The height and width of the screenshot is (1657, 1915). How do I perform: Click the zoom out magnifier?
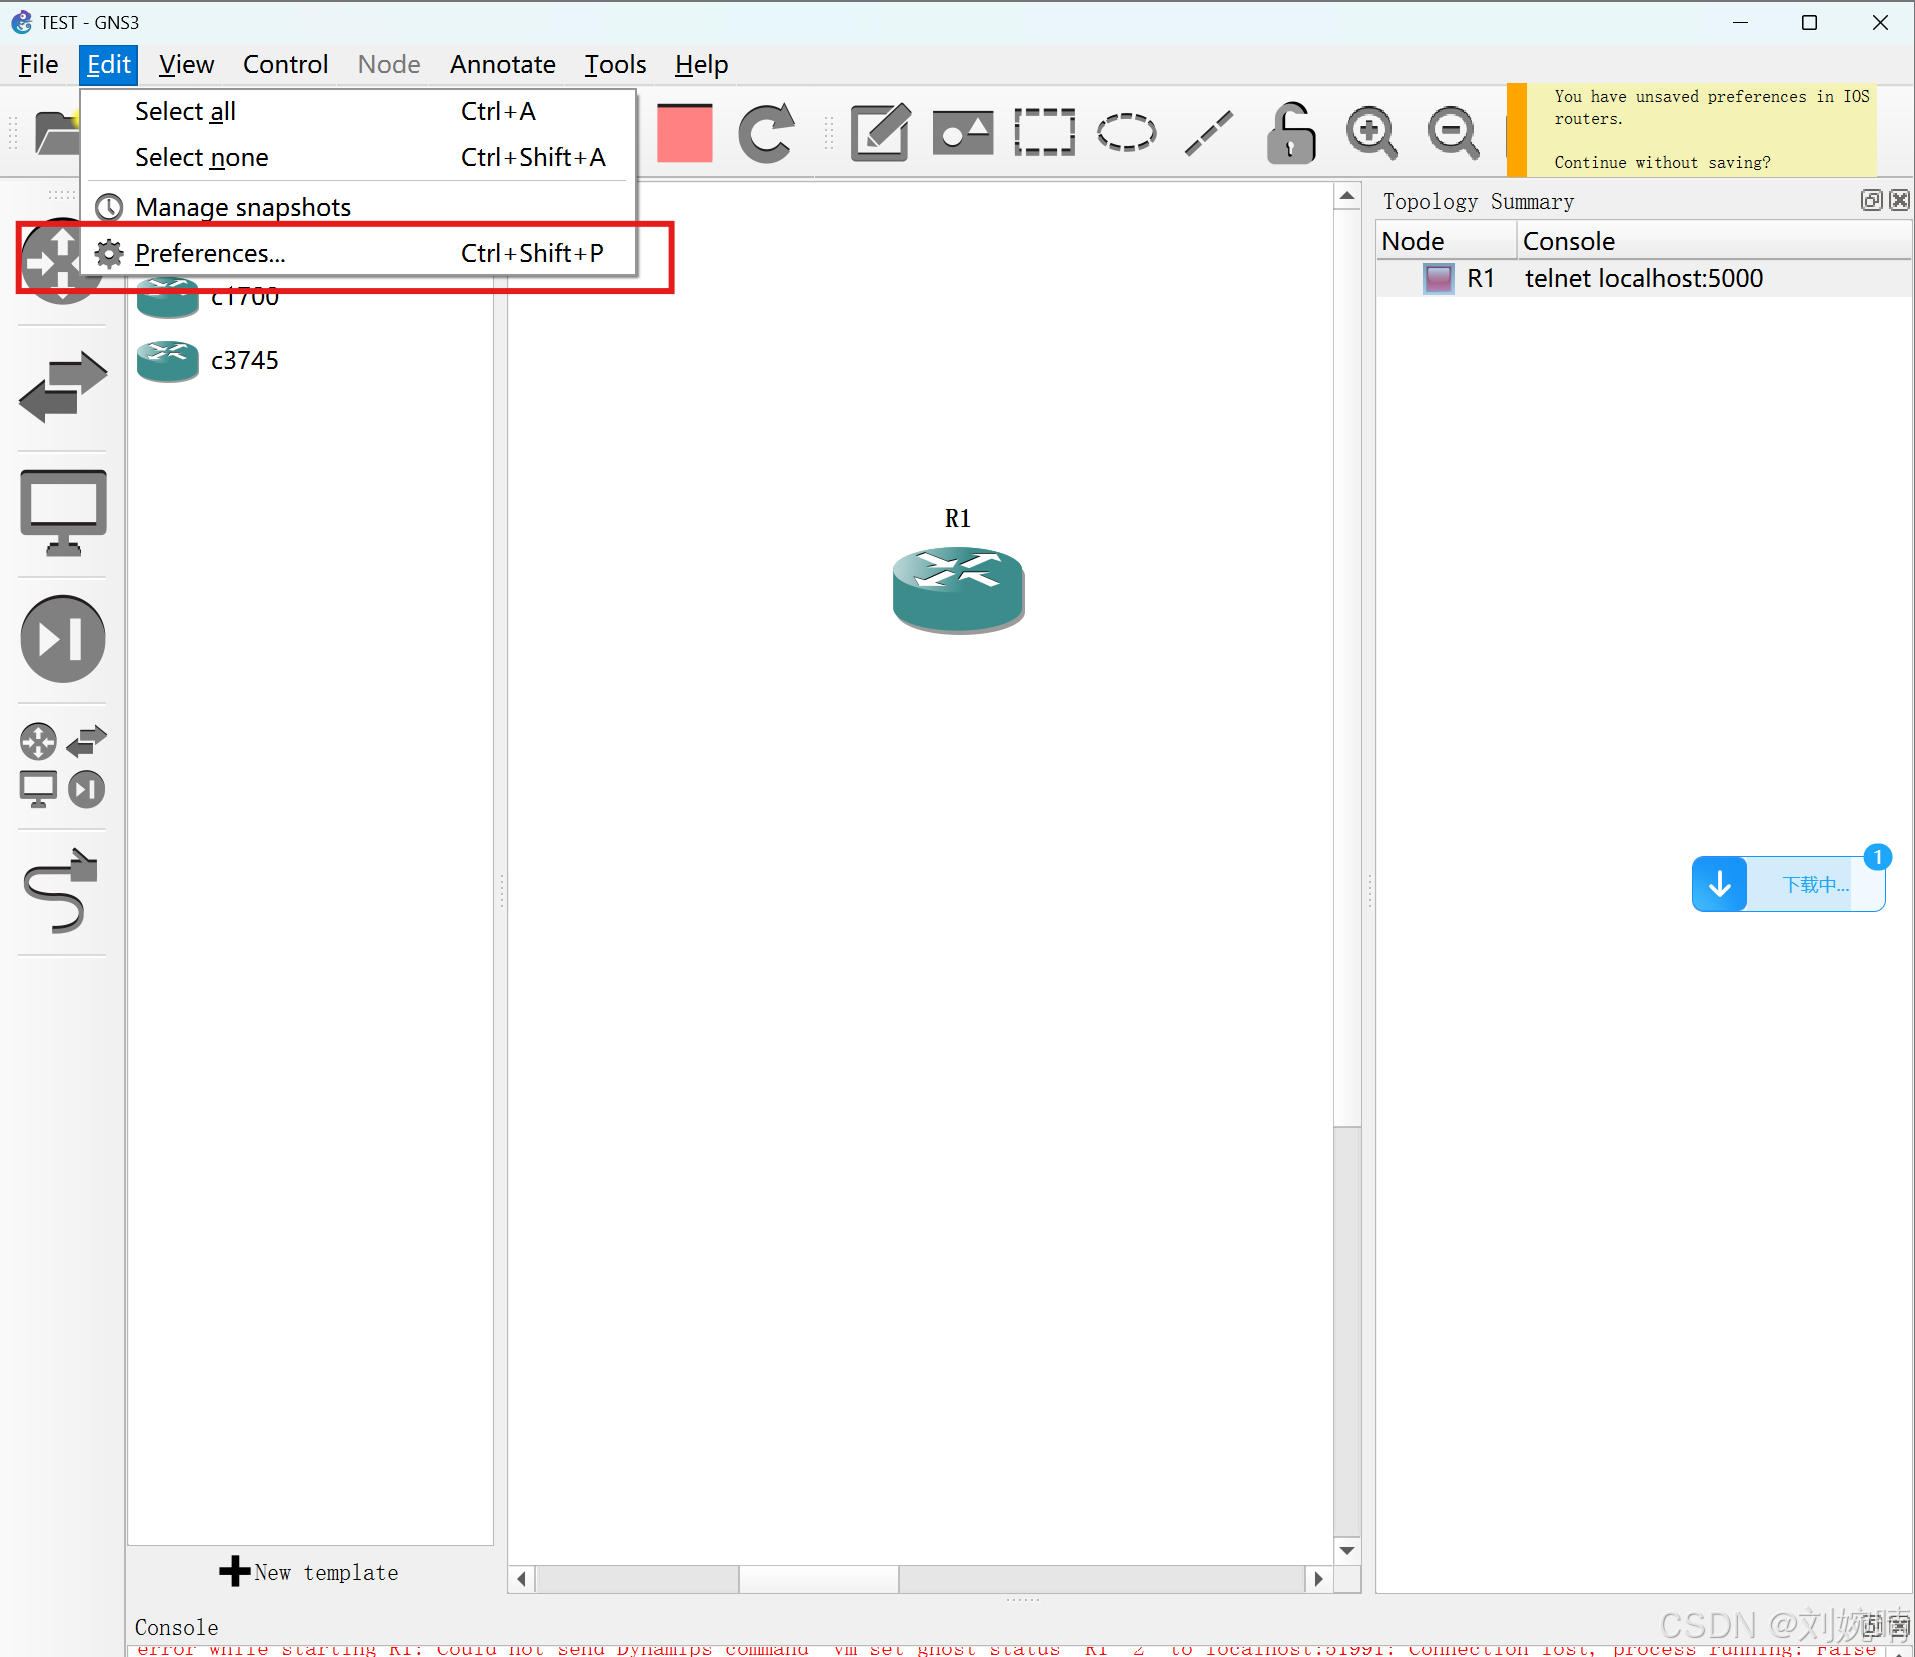[1453, 132]
